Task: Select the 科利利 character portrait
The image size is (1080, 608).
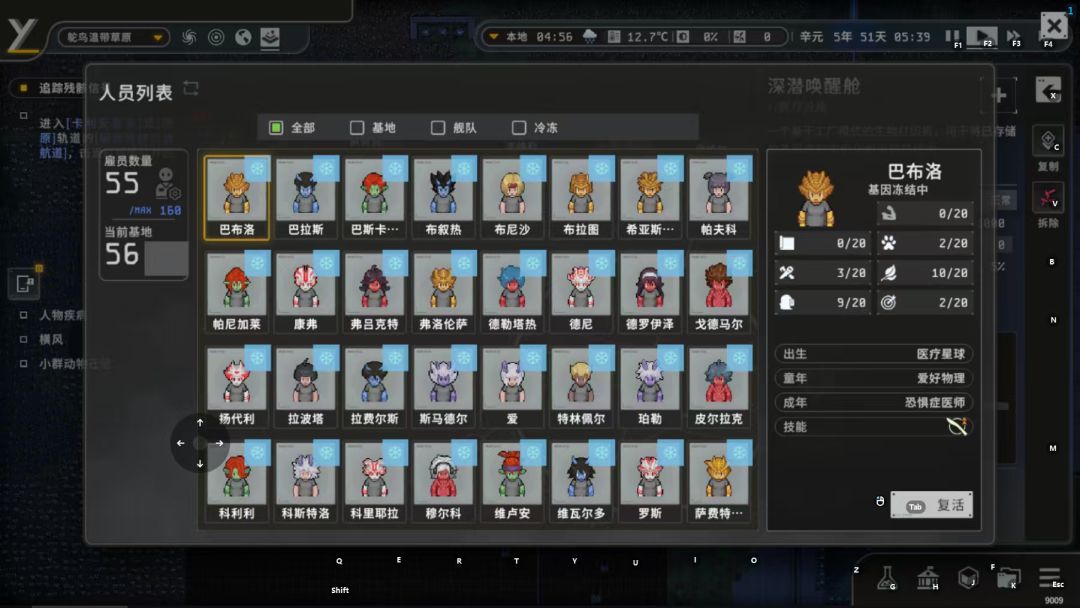Action: pos(237,481)
